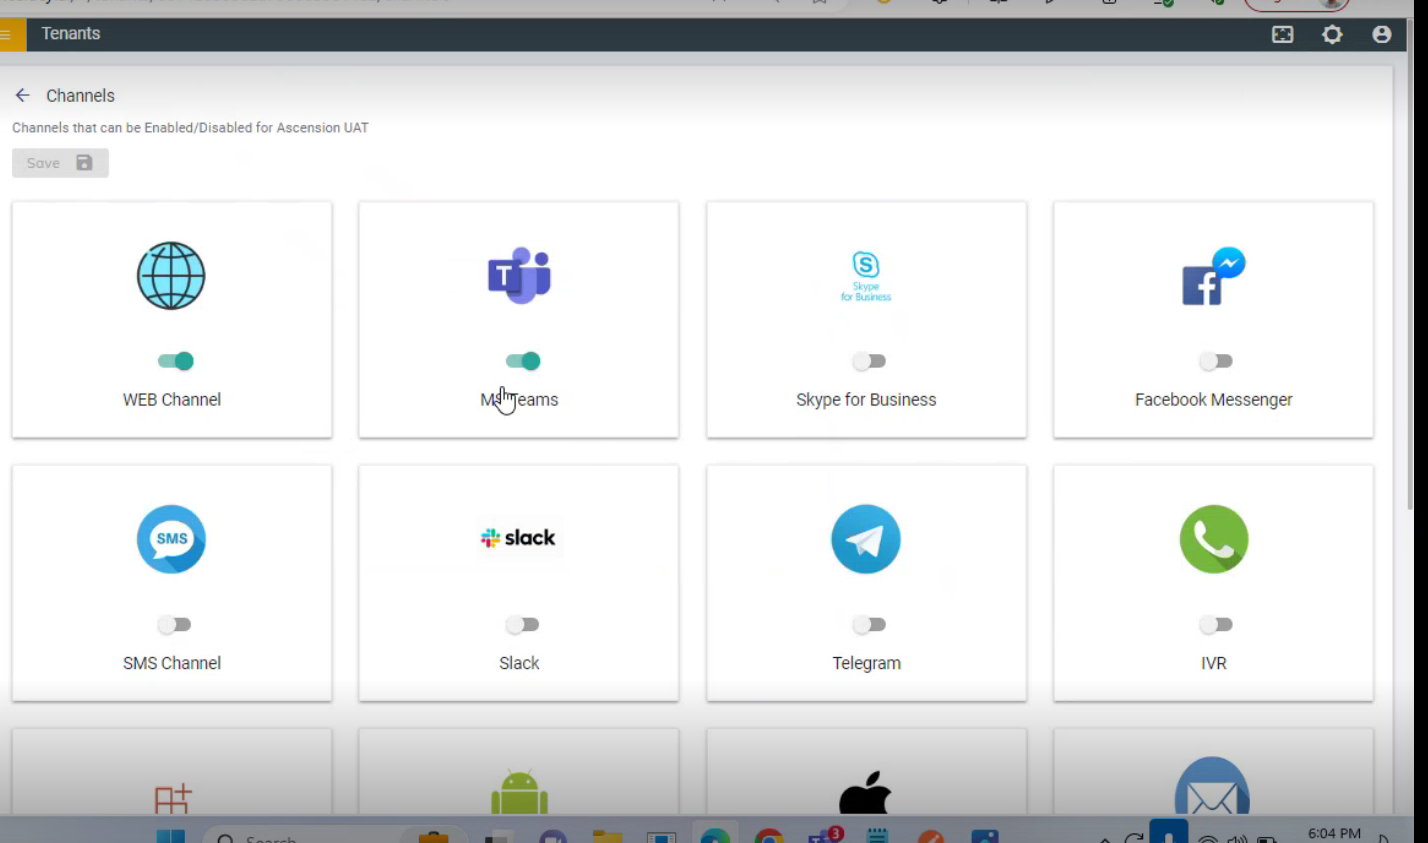Enable the SMS Channel toggle
Image resolution: width=1428 pixels, height=843 pixels.
click(x=173, y=625)
